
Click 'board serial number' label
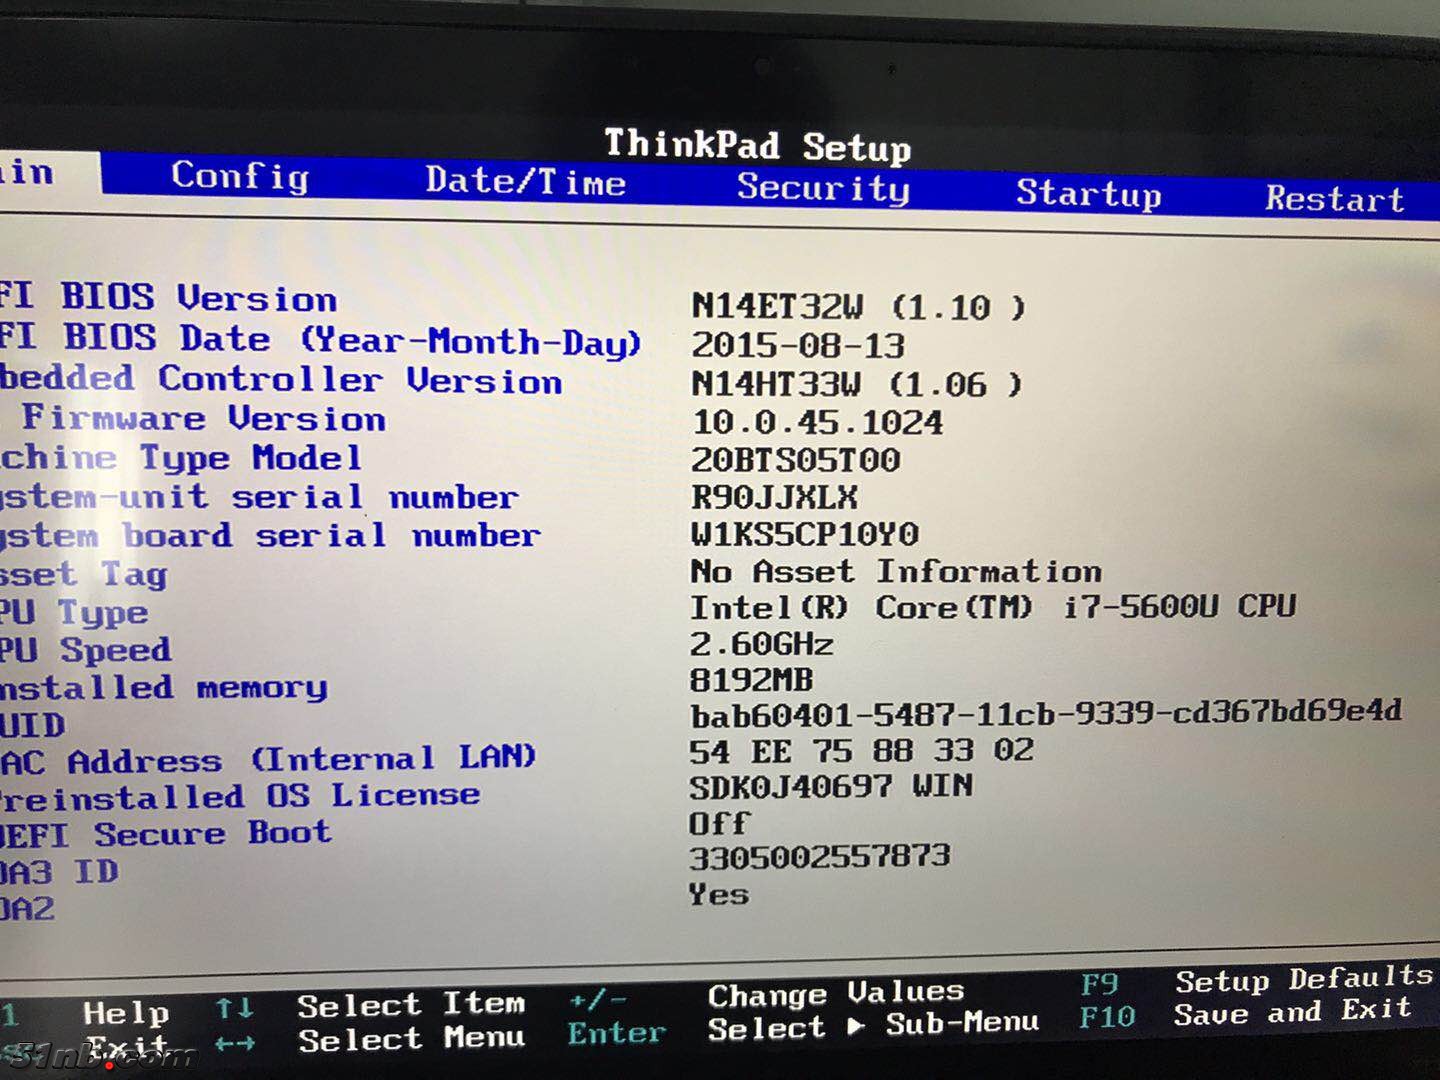click(331, 535)
